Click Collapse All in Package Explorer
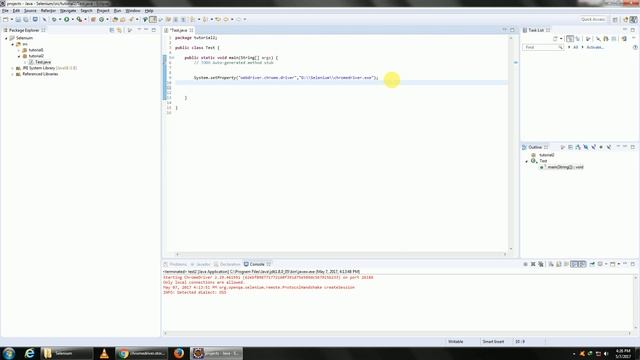Image resolution: width=640 pixels, height=360 pixels. tap(112, 30)
